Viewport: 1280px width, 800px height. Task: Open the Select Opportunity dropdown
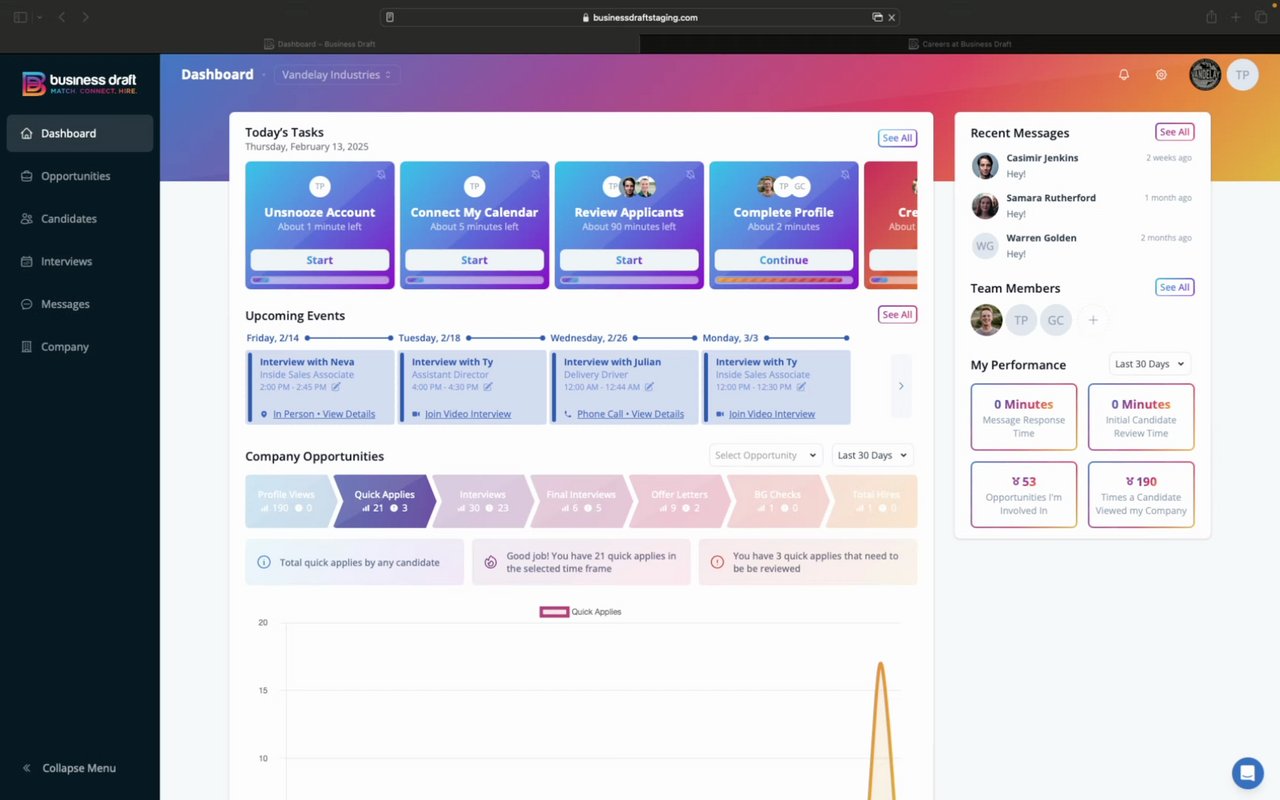coord(766,455)
